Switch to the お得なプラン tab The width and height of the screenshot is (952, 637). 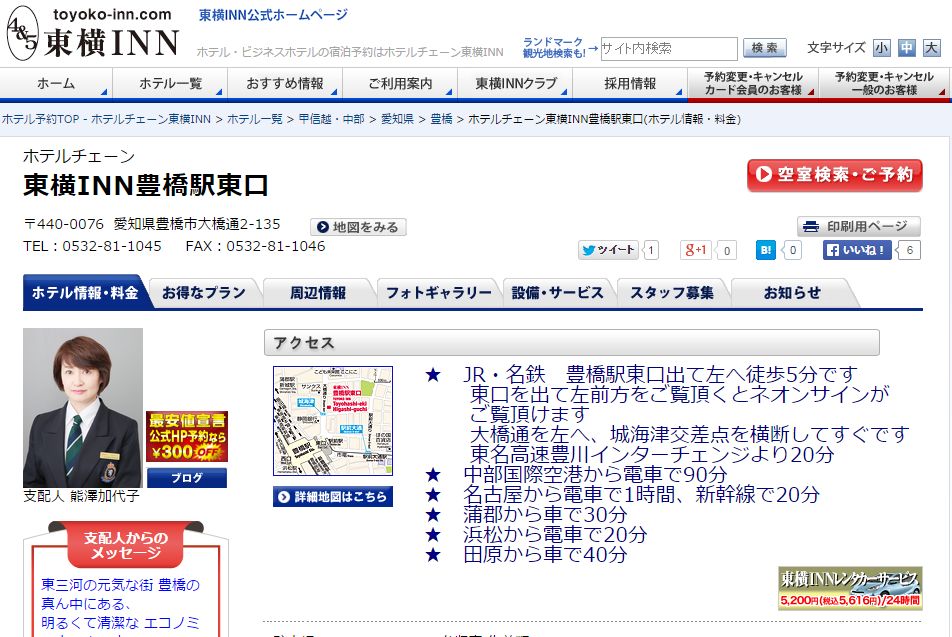click(204, 293)
